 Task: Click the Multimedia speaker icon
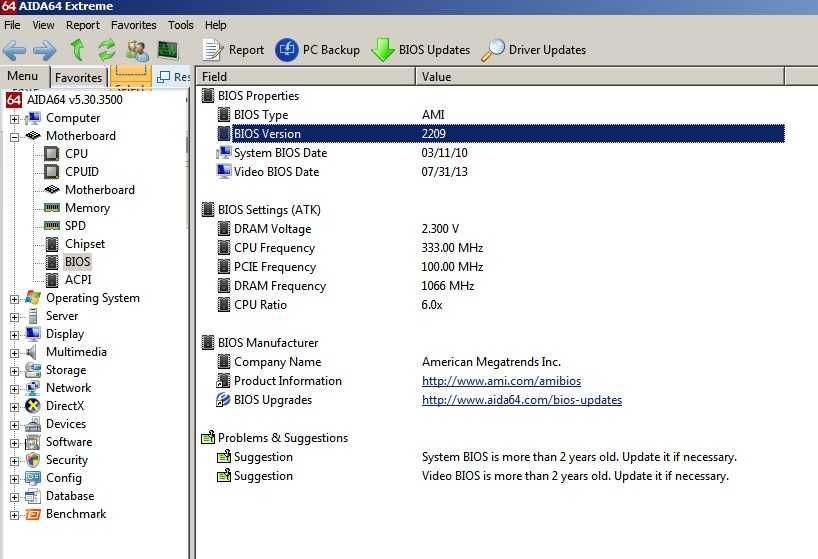pyautogui.click(x=33, y=352)
